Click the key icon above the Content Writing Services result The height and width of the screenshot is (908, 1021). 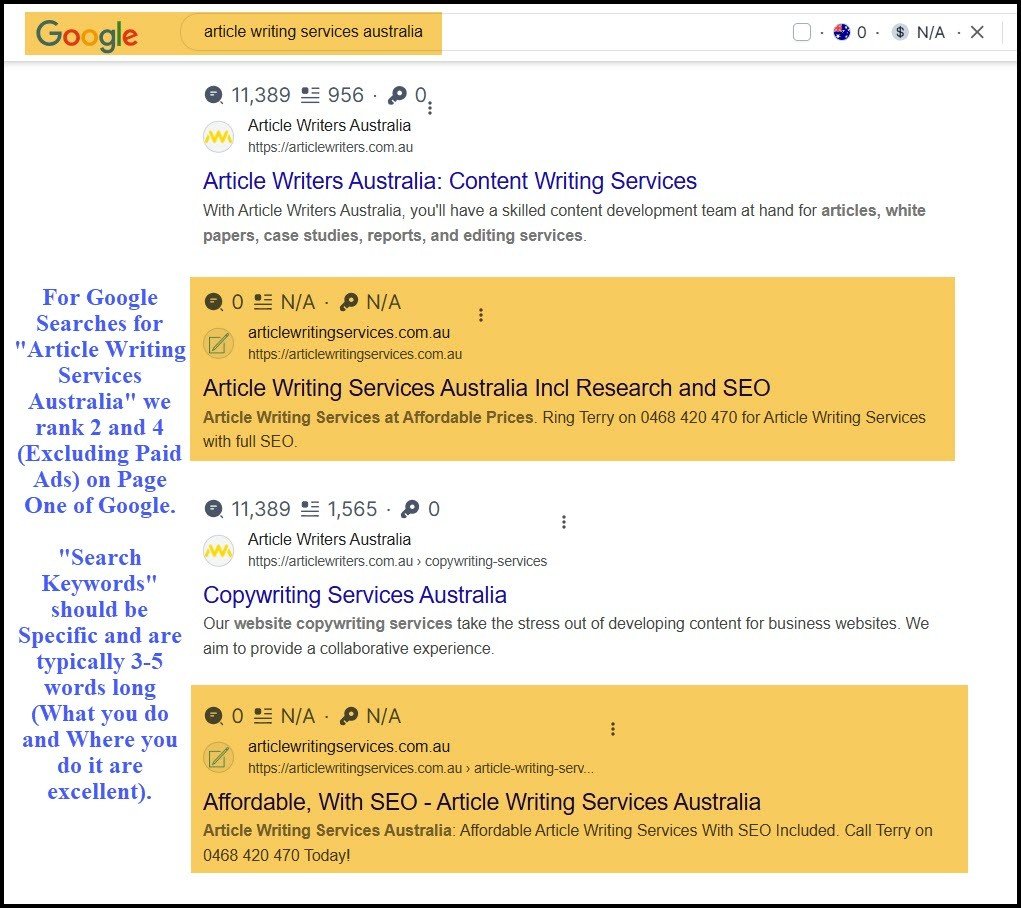pyautogui.click(x=397, y=95)
